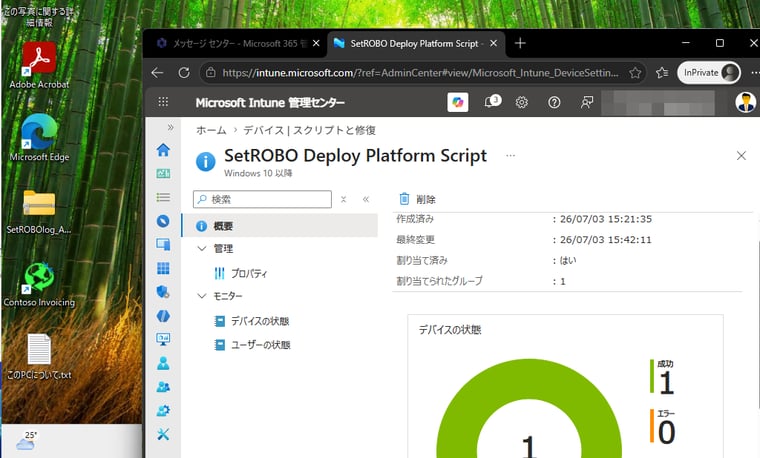Image resolution: width=760 pixels, height=458 pixels.
Task: Open Contoso Invoicing desktop shortcut
Action: (x=39, y=284)
